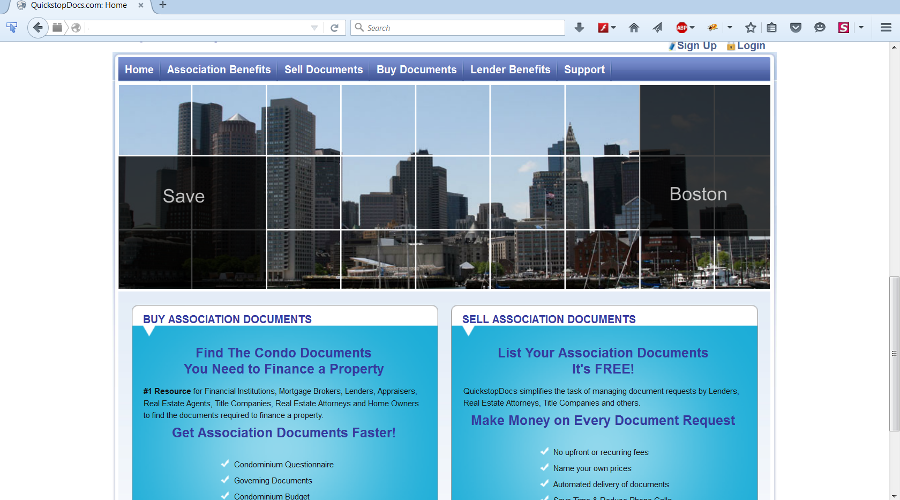This screenshot has width=900, height=500.
Task: Expand the orange extension dropdown arrow
Action: (x=730, y=28)
